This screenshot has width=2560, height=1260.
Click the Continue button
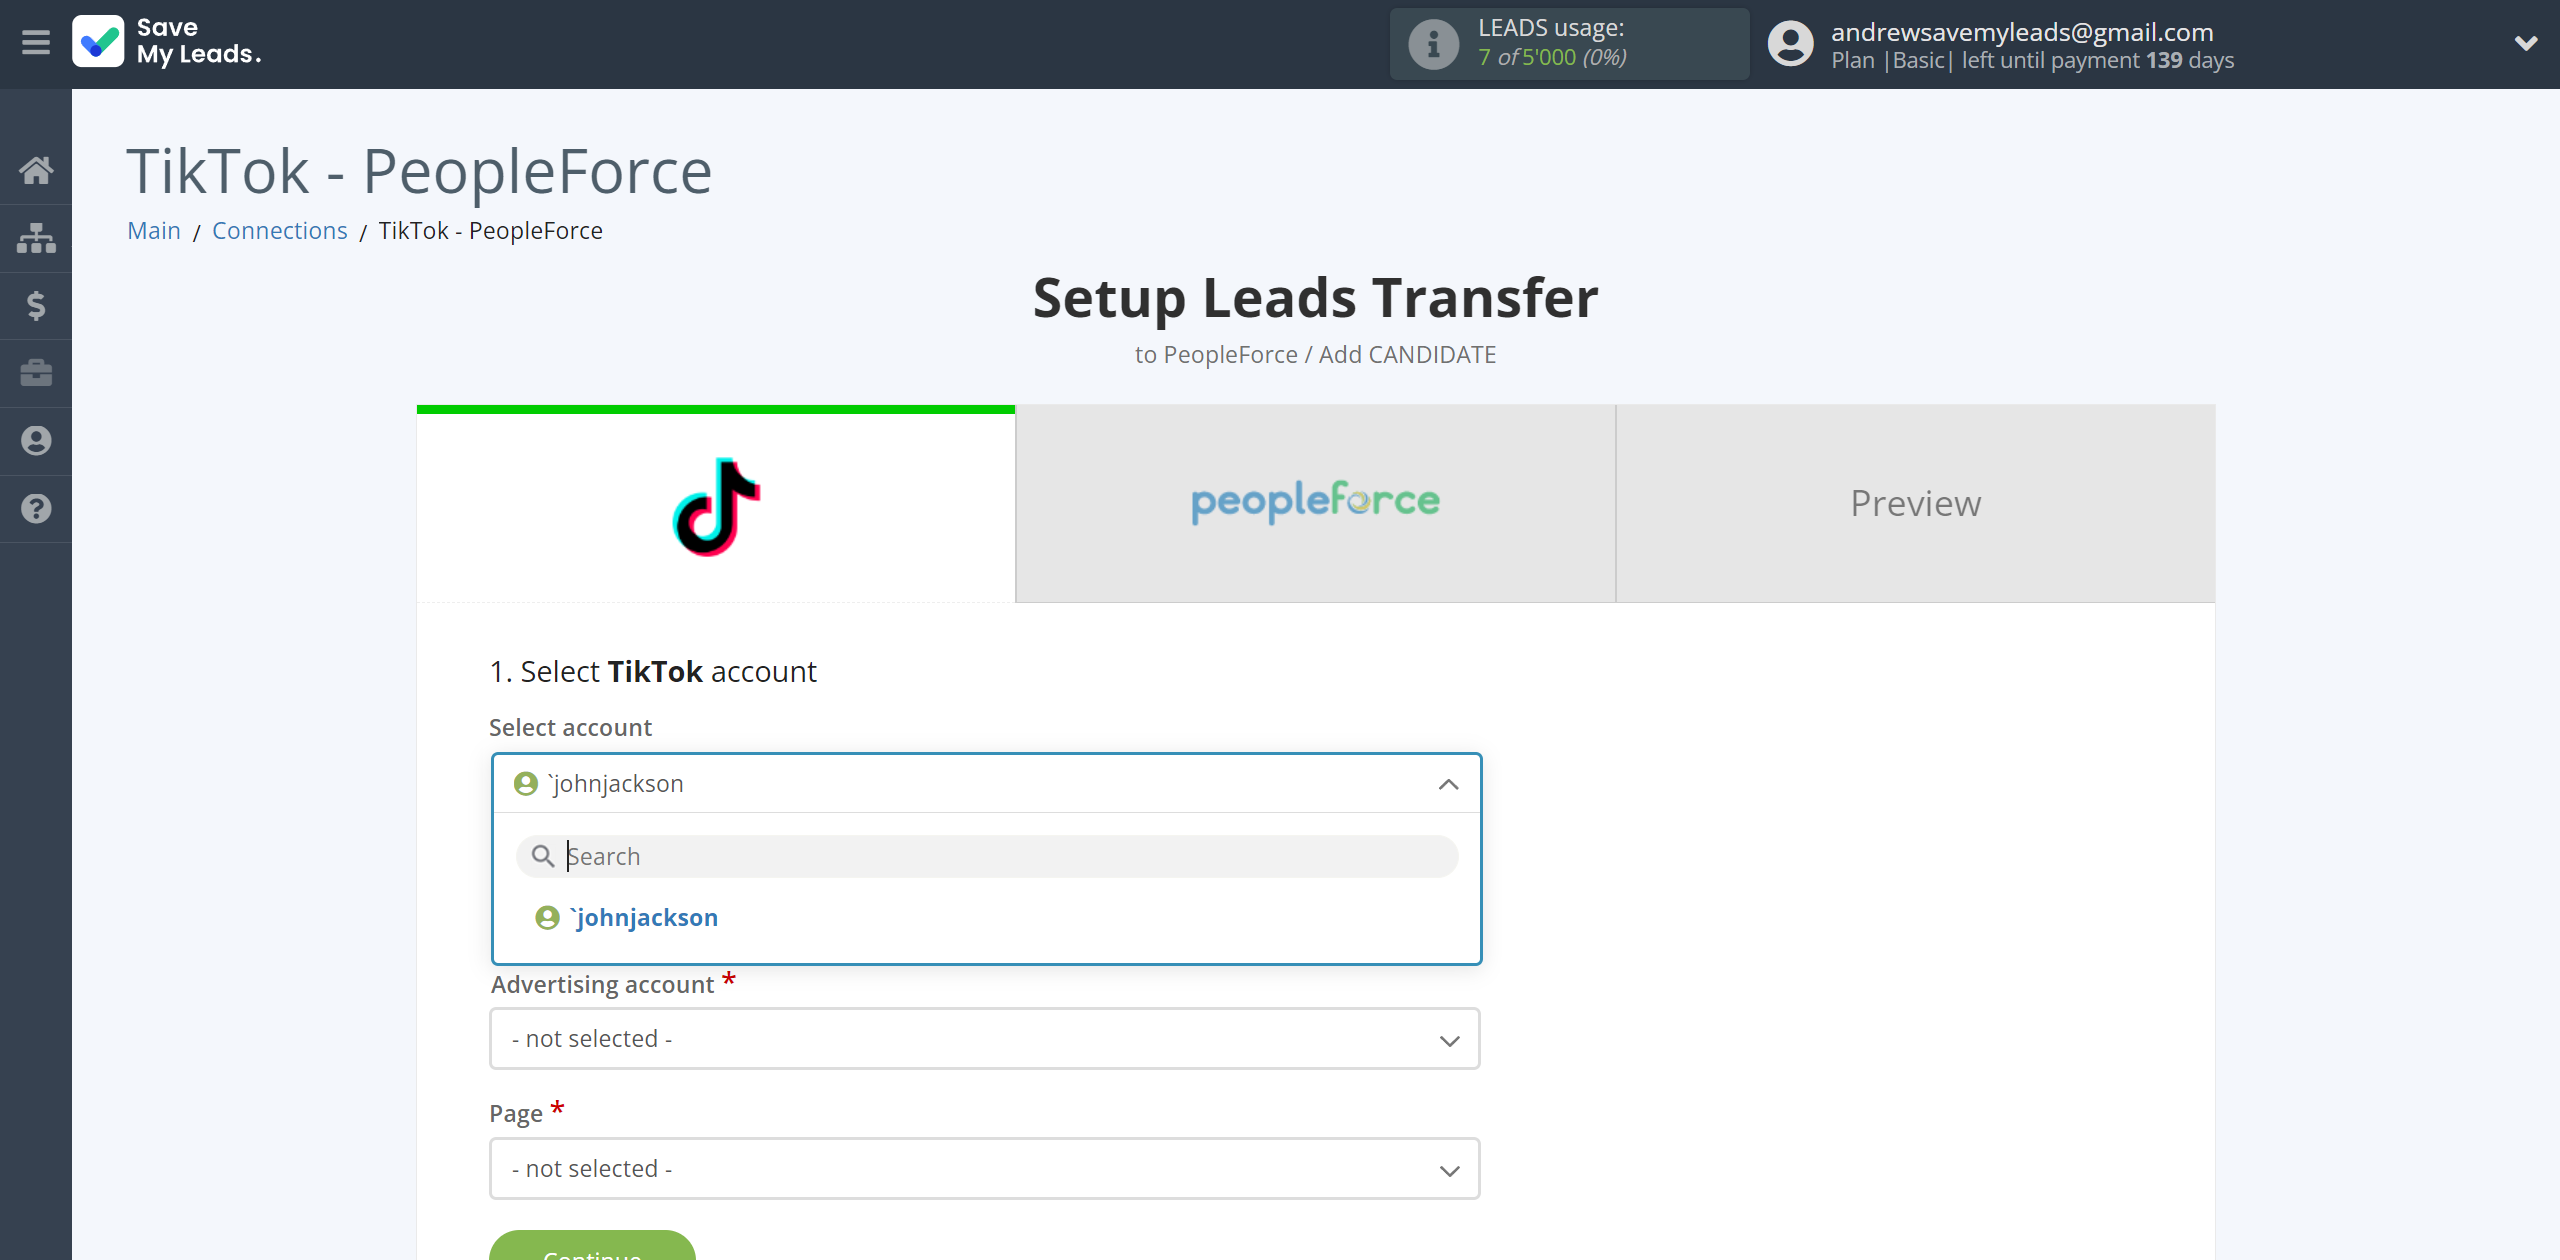tap(594, 1255)
